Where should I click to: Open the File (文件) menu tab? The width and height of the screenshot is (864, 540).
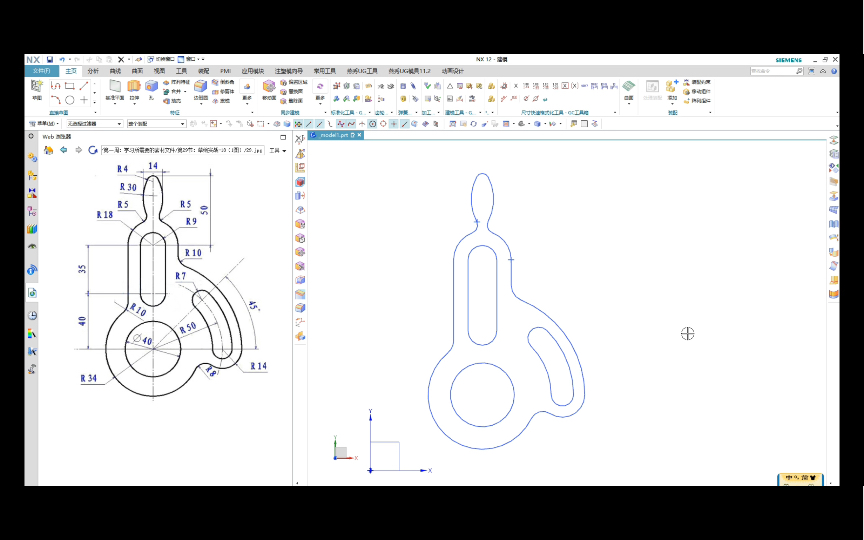point(41,71)
